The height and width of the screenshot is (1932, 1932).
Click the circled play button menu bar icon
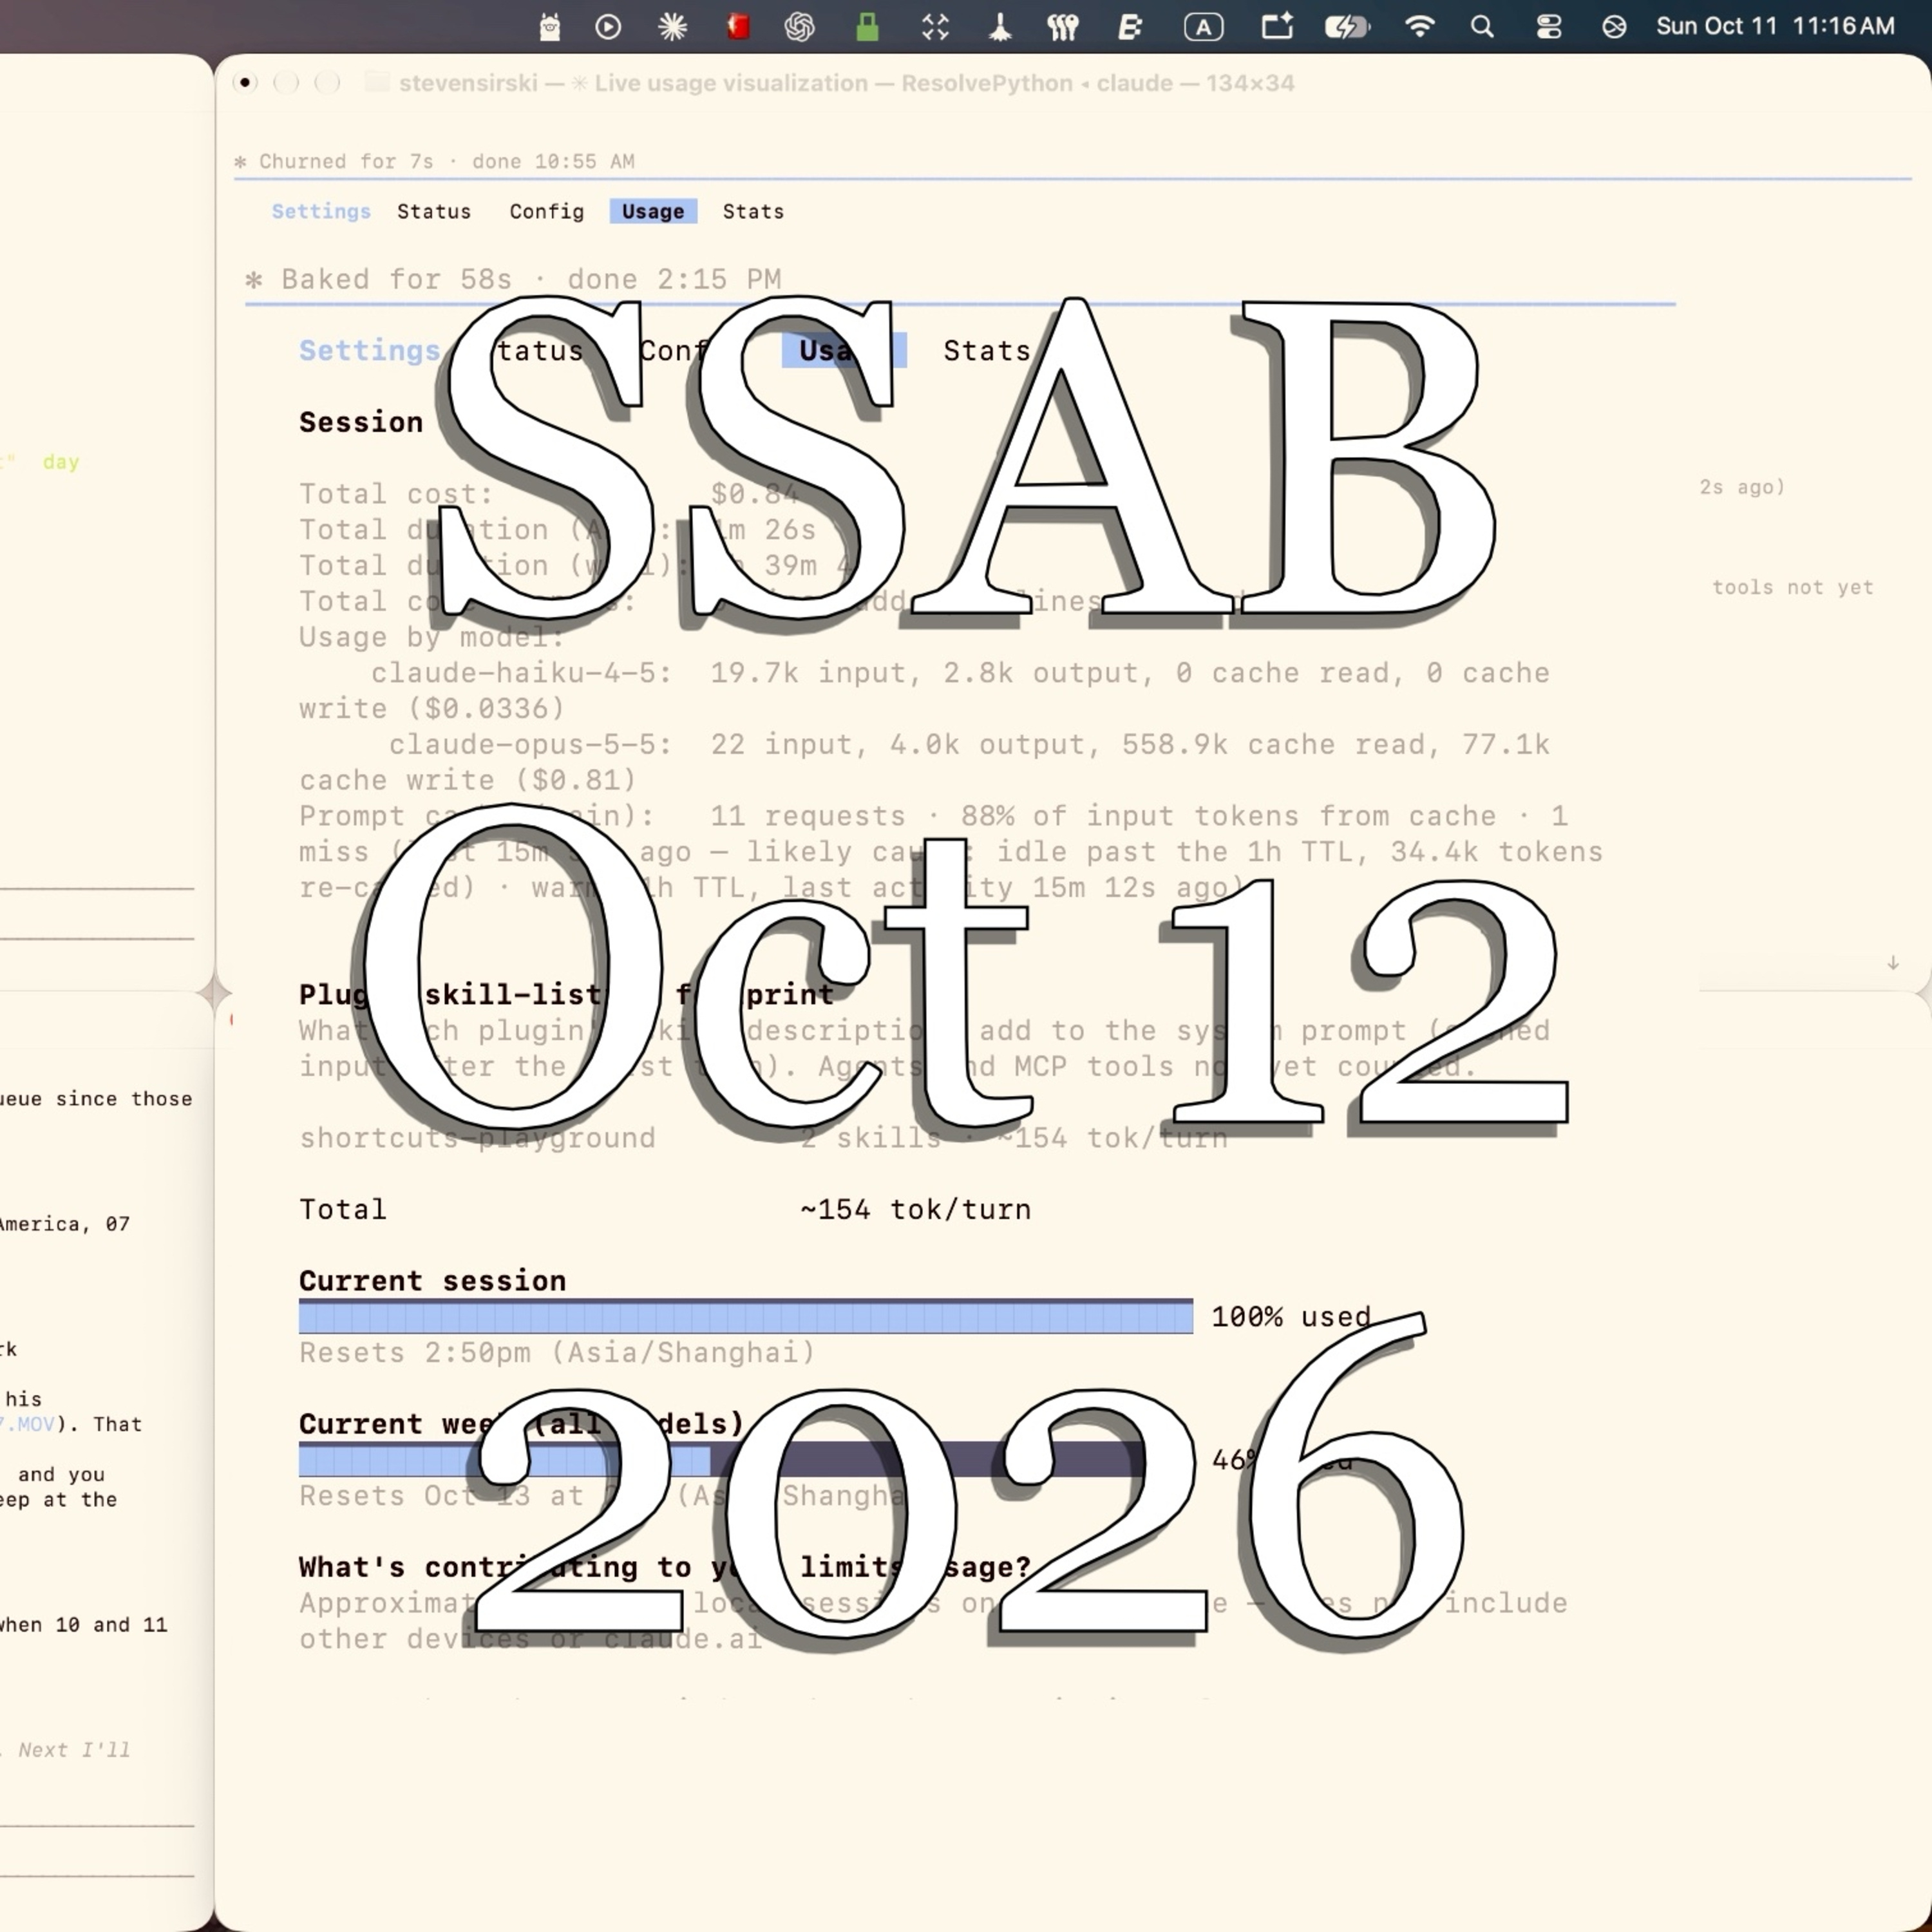(x=608, y=27)
